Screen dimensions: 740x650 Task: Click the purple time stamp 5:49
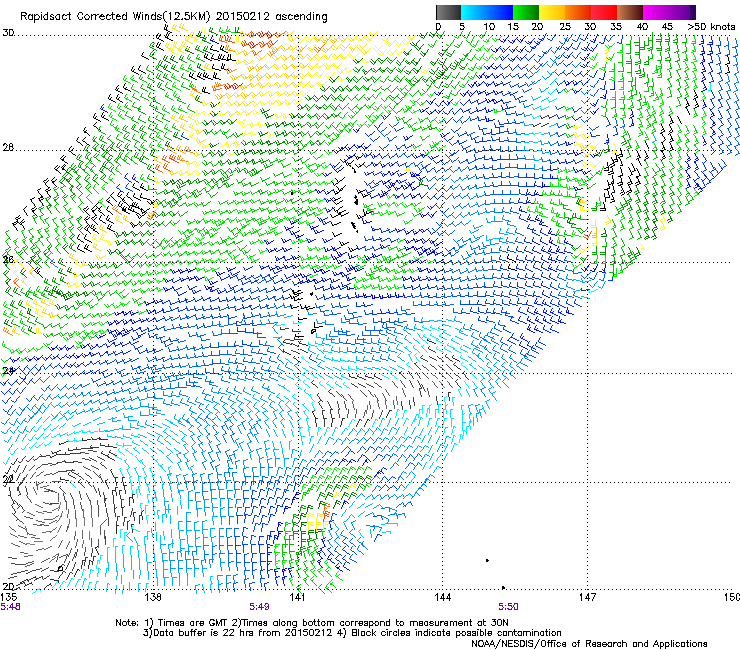(260, 607)
